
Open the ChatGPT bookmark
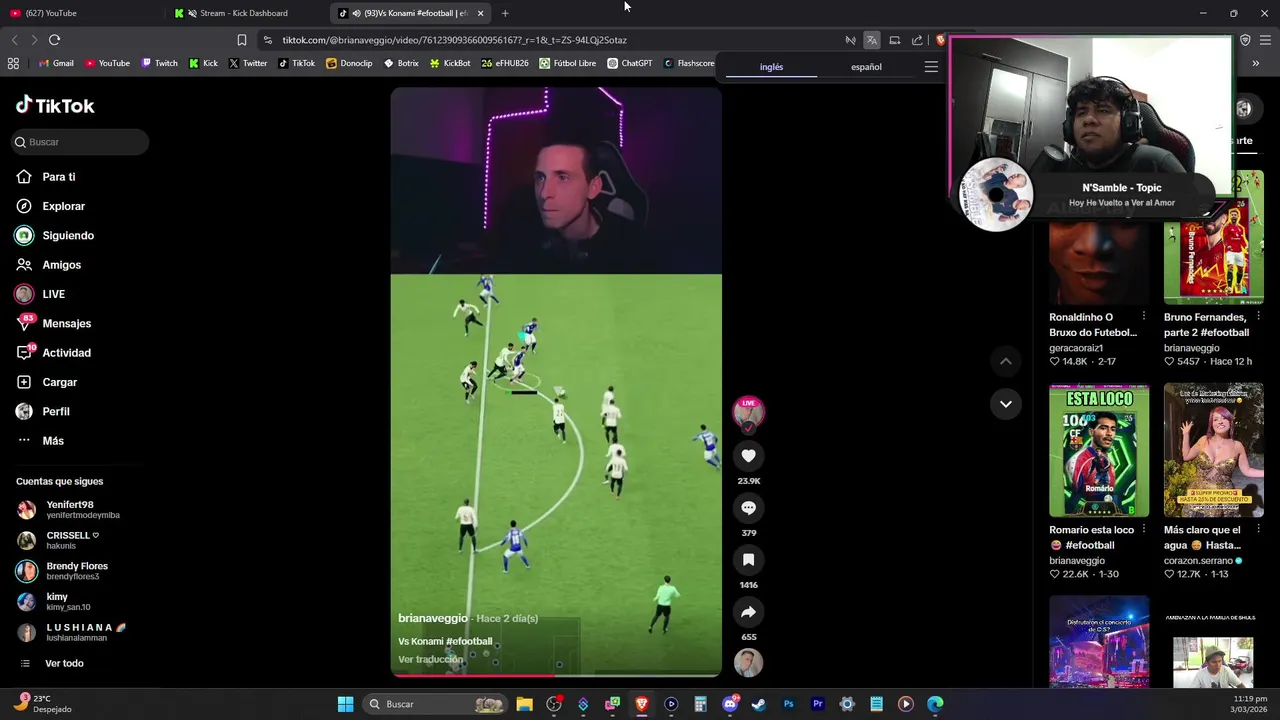[x=630, y=63]
